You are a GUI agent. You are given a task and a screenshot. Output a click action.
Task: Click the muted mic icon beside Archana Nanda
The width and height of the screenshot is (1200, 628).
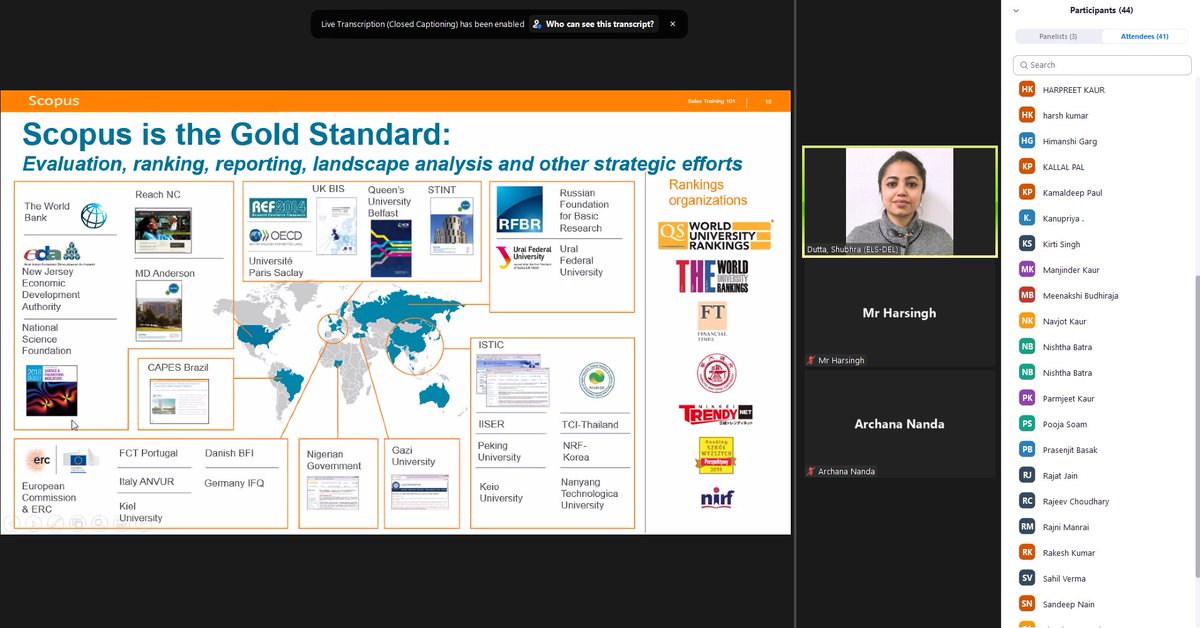pyautogui.click(x=811, y=471)
